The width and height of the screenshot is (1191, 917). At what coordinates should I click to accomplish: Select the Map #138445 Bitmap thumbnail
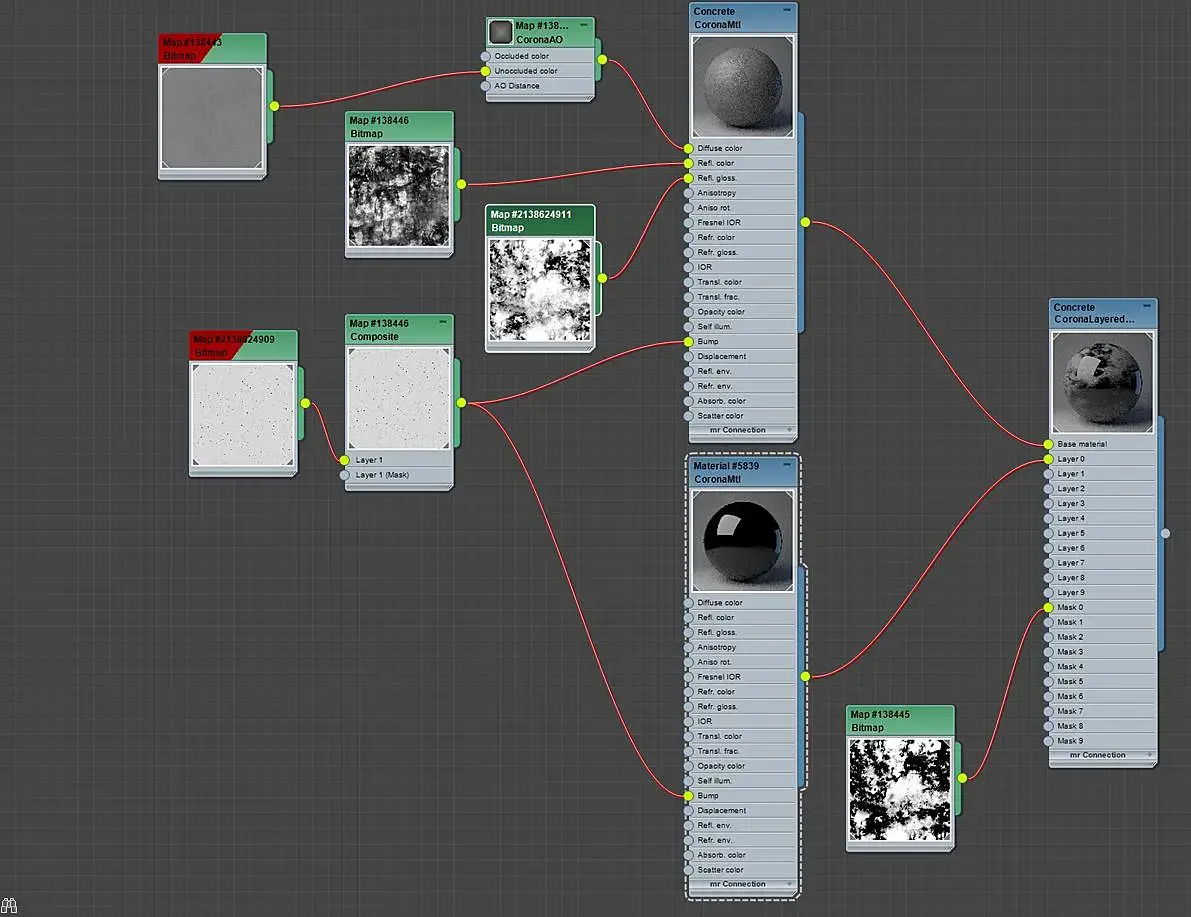point(900,790)
